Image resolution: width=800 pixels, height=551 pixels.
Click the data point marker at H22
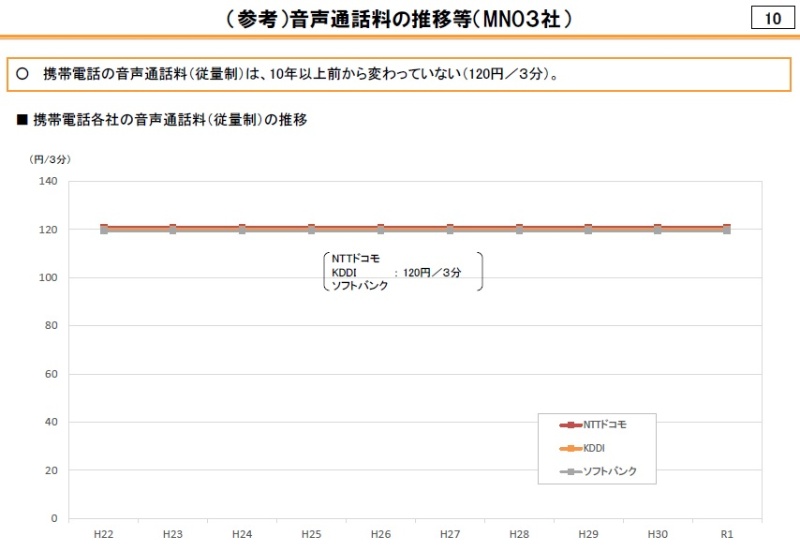pos(104,229)
